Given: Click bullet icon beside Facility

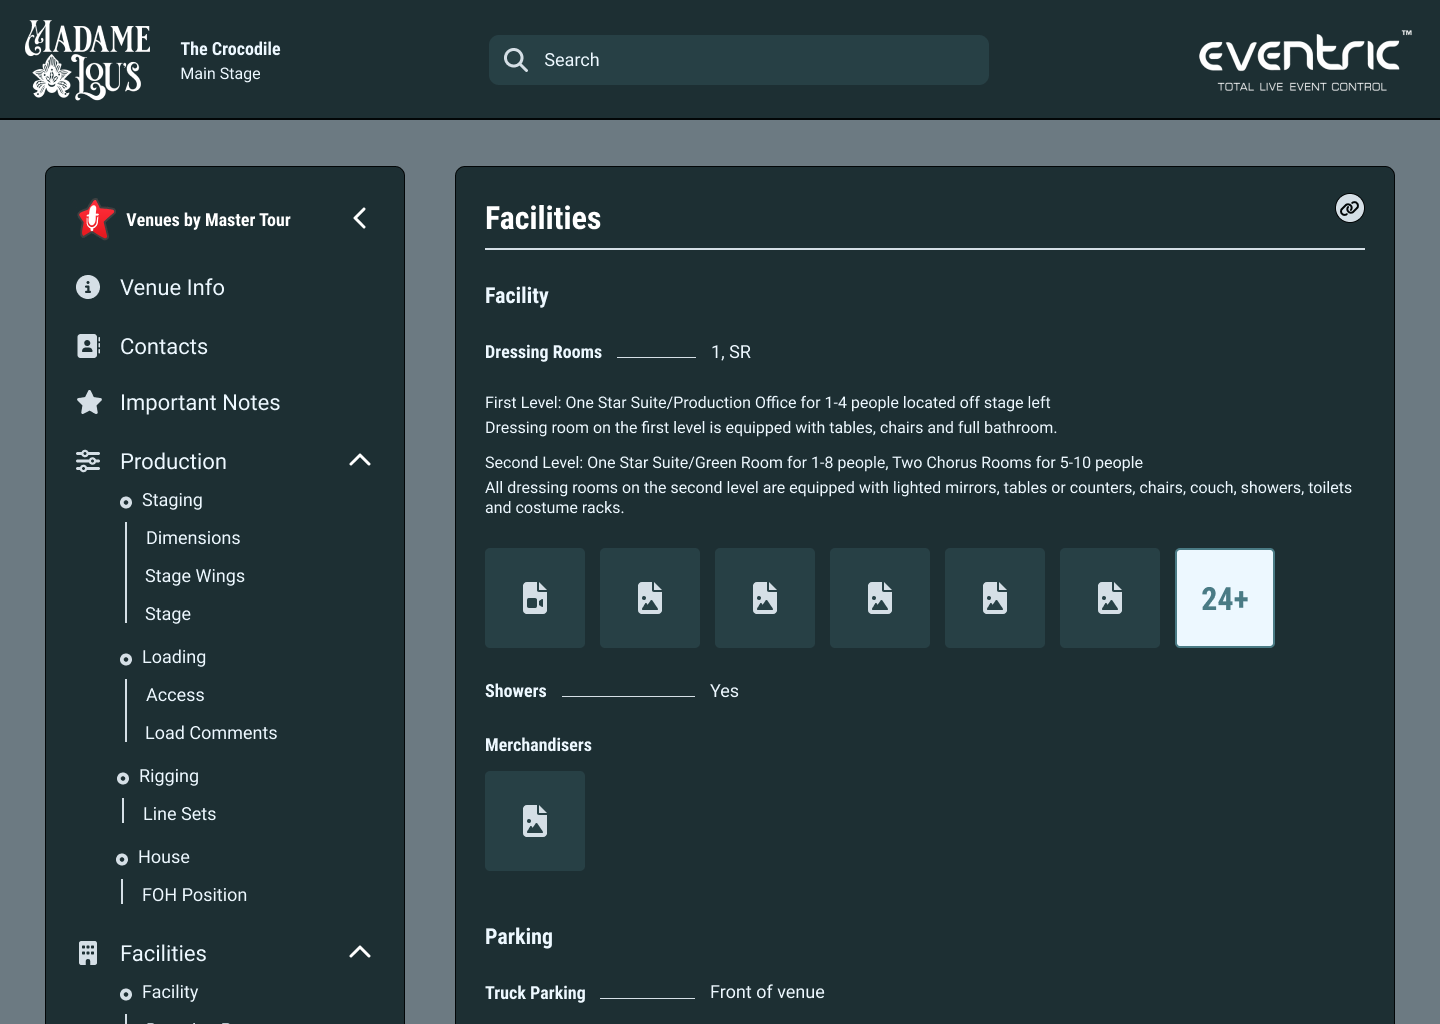Looking at the screenshot, I should pyautogui.click(x=126, y=994).
